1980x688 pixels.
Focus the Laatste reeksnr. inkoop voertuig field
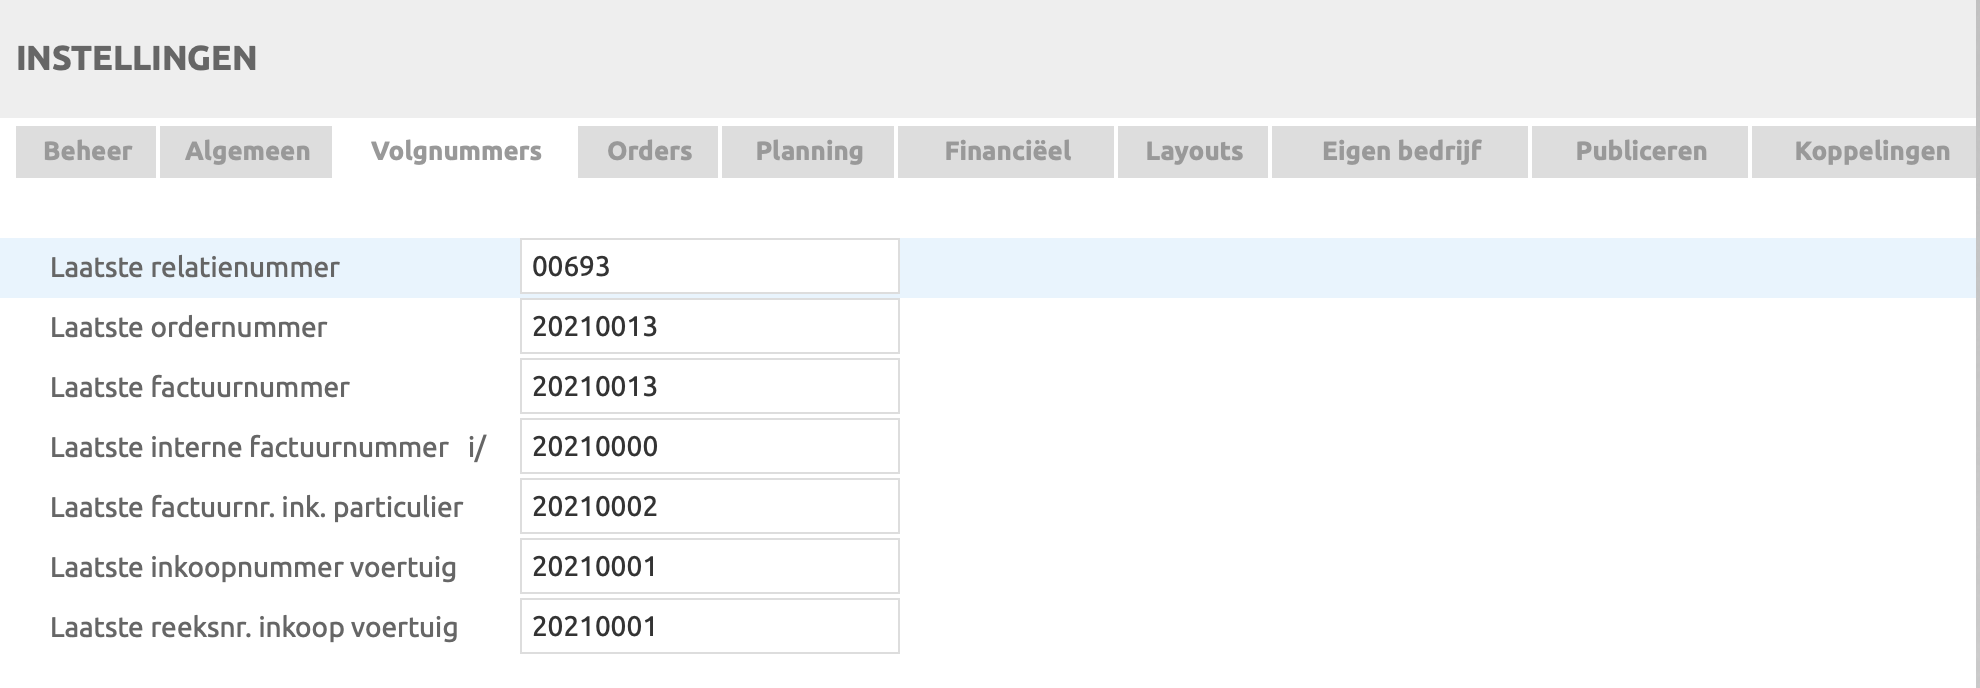(710, 627)
